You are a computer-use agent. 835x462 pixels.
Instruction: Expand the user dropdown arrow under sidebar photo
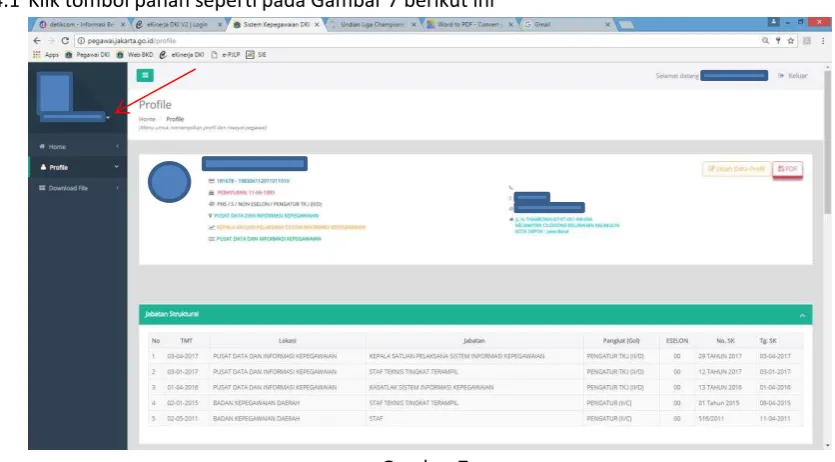[108, 117]
